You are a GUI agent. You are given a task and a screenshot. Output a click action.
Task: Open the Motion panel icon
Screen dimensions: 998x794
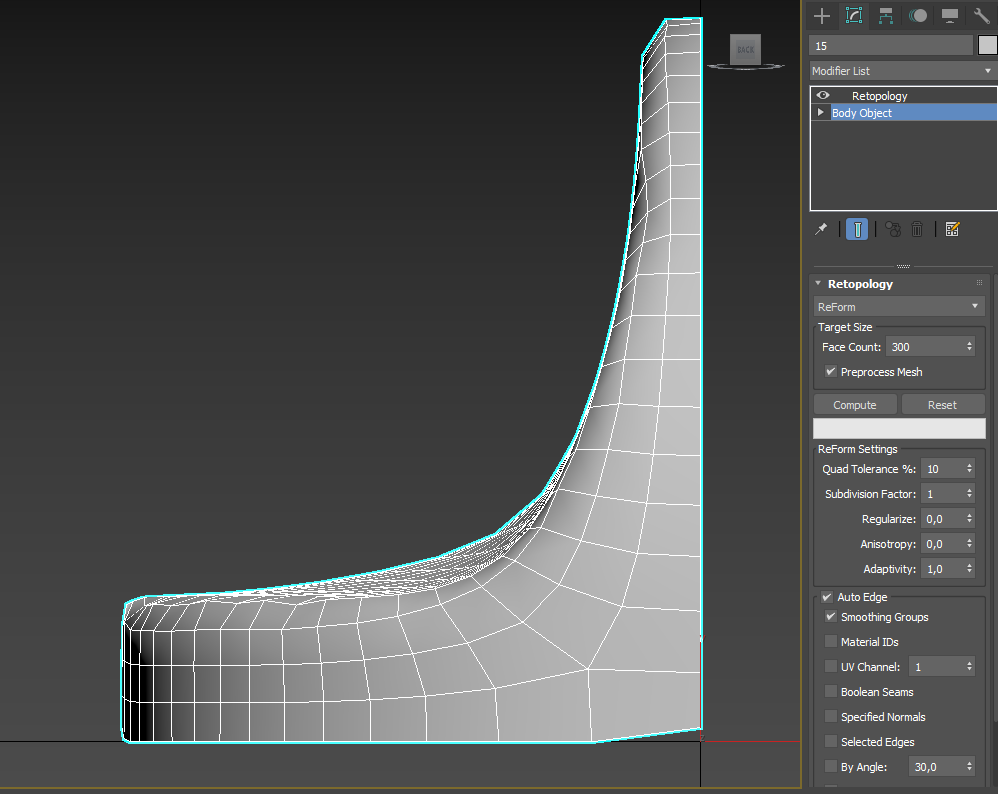tap(917, 16)
